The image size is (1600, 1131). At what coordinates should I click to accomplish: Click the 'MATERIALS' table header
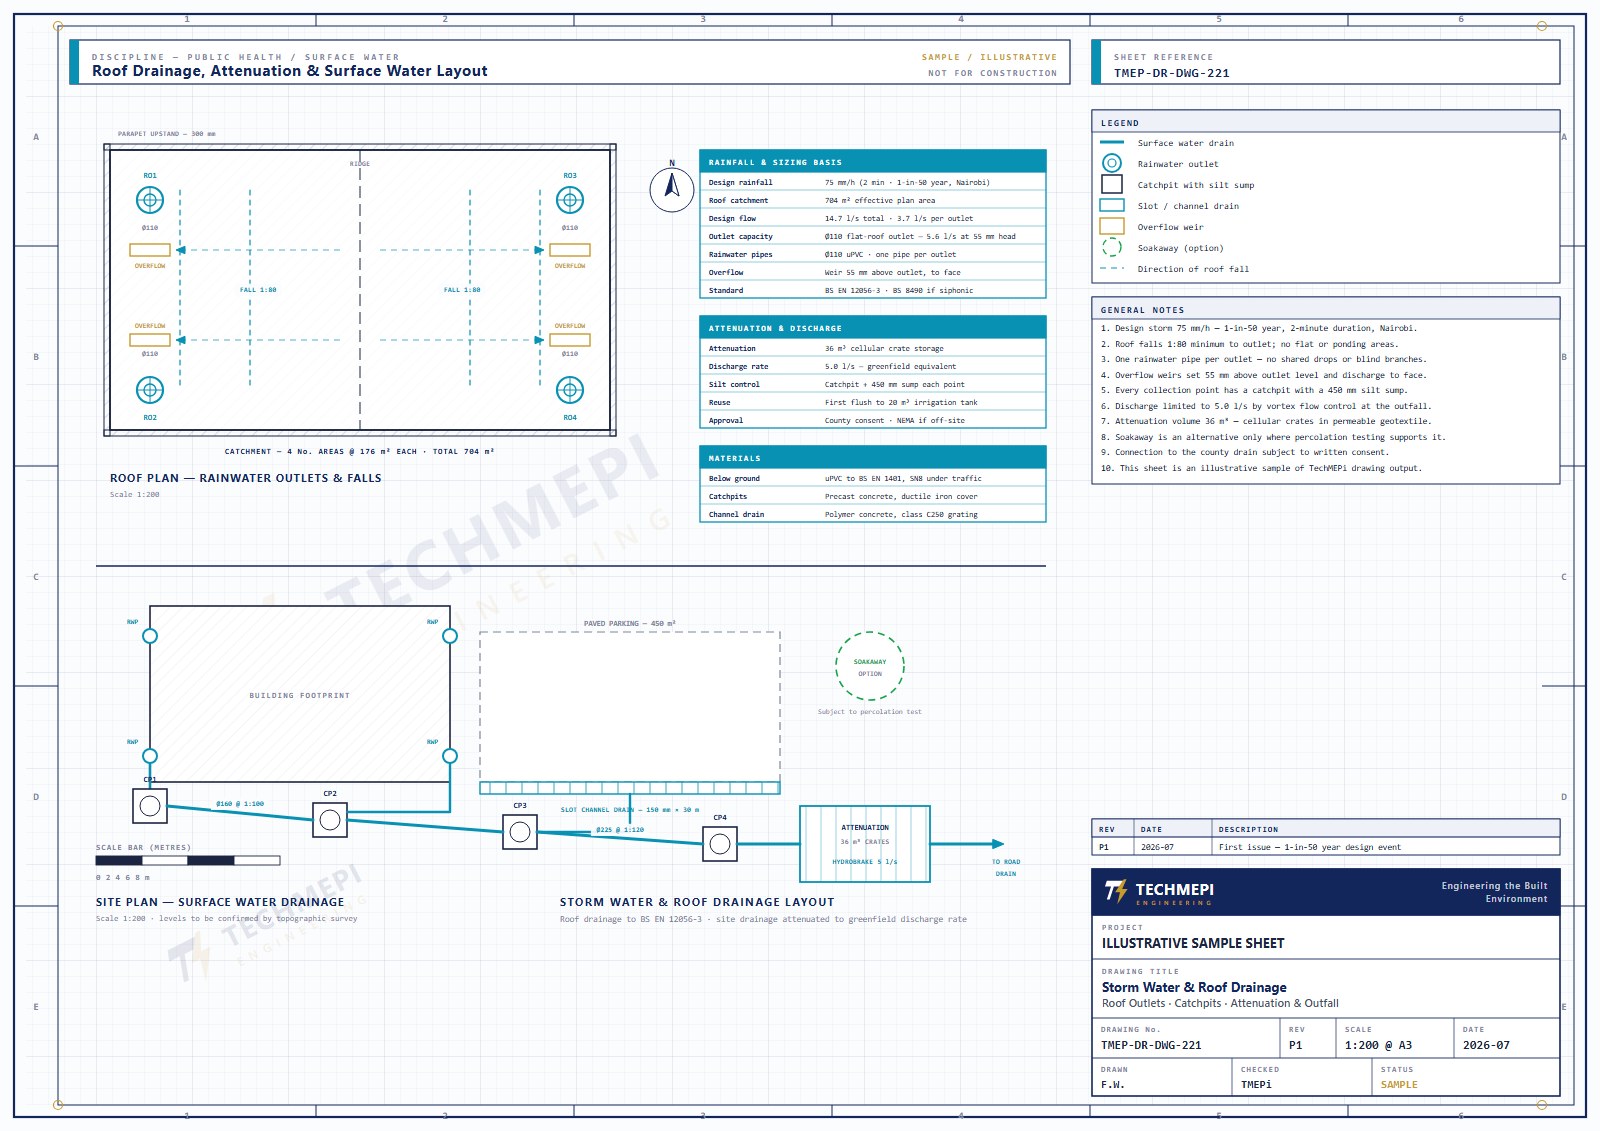[x=873, y=458]
